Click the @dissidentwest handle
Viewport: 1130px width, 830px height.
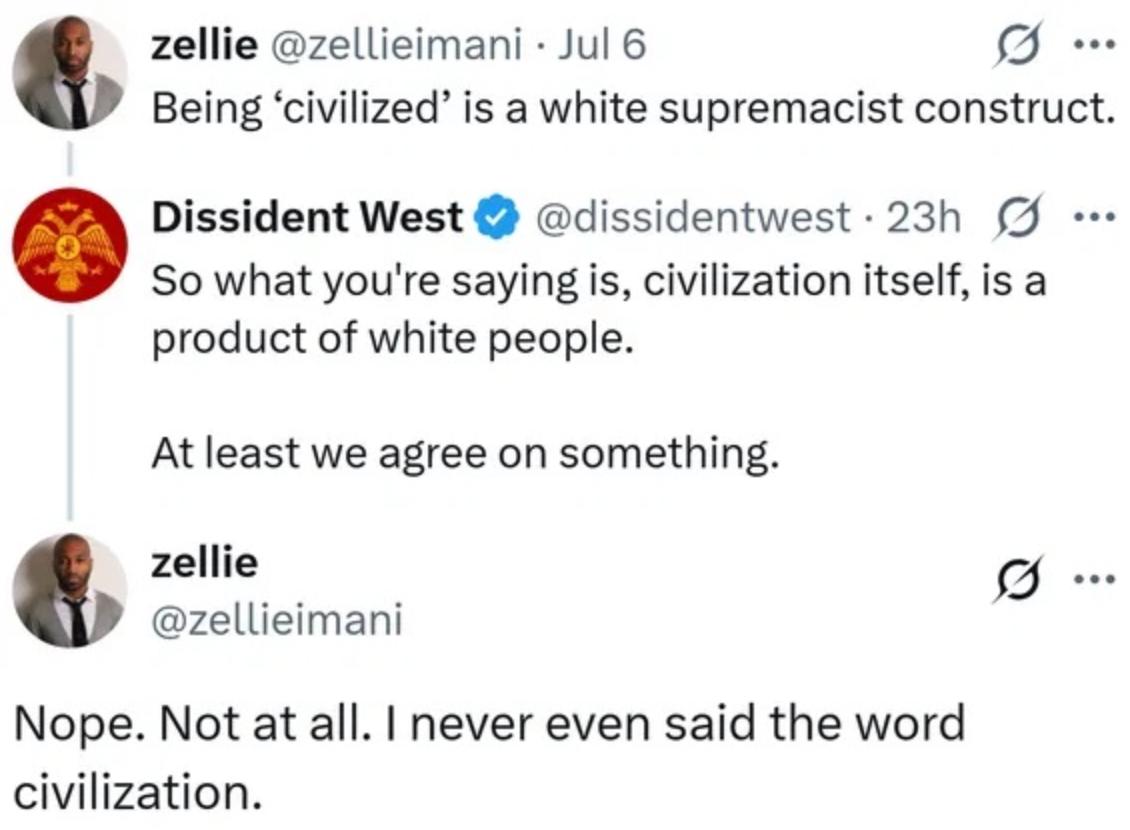pos(694,216)
